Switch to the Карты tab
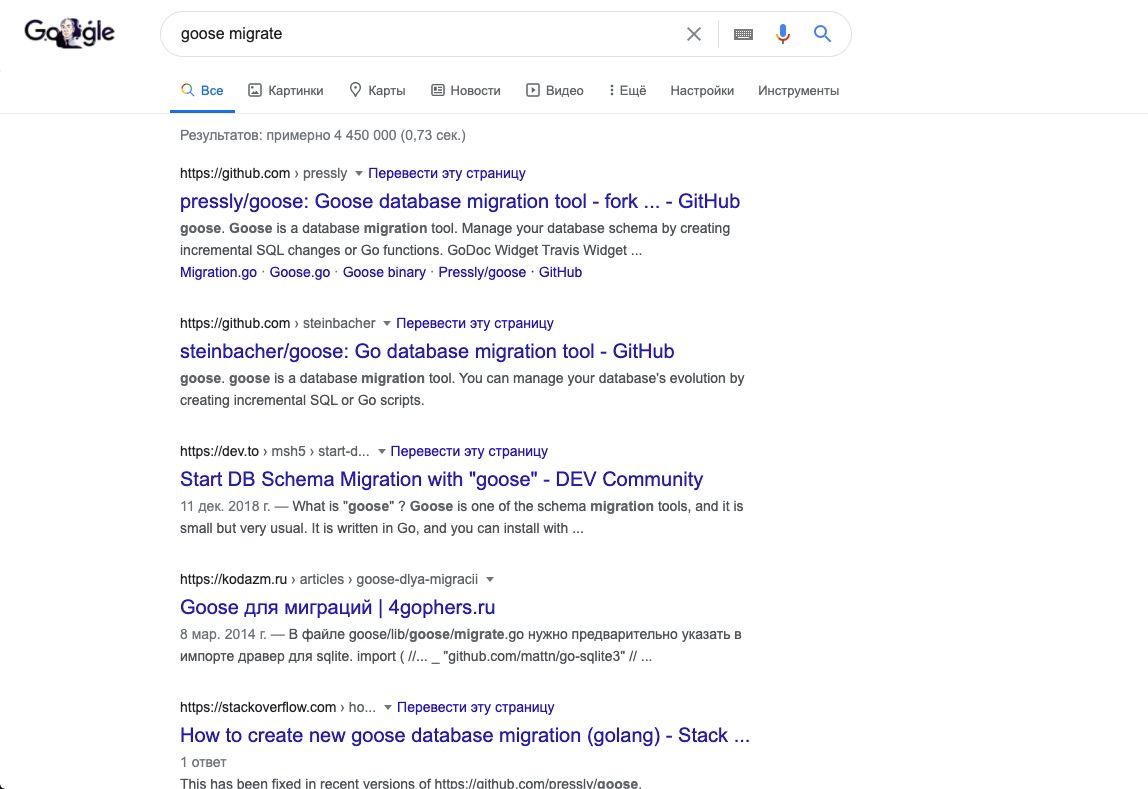 coord(377,91)
